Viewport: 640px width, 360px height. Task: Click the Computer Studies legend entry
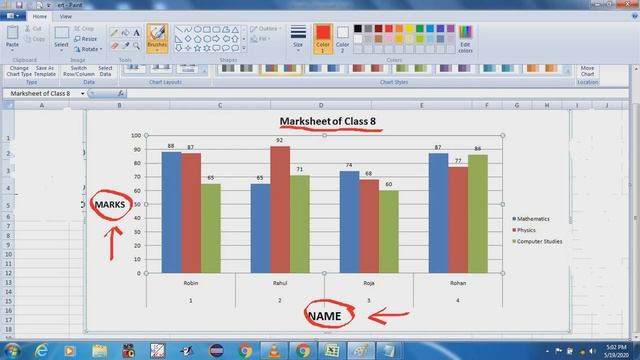point(537,242)
